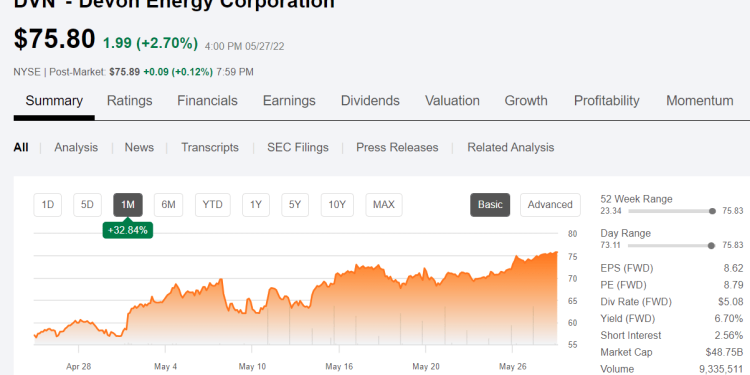
Task: Choose the YTD chart range
Action: point(212,205)
